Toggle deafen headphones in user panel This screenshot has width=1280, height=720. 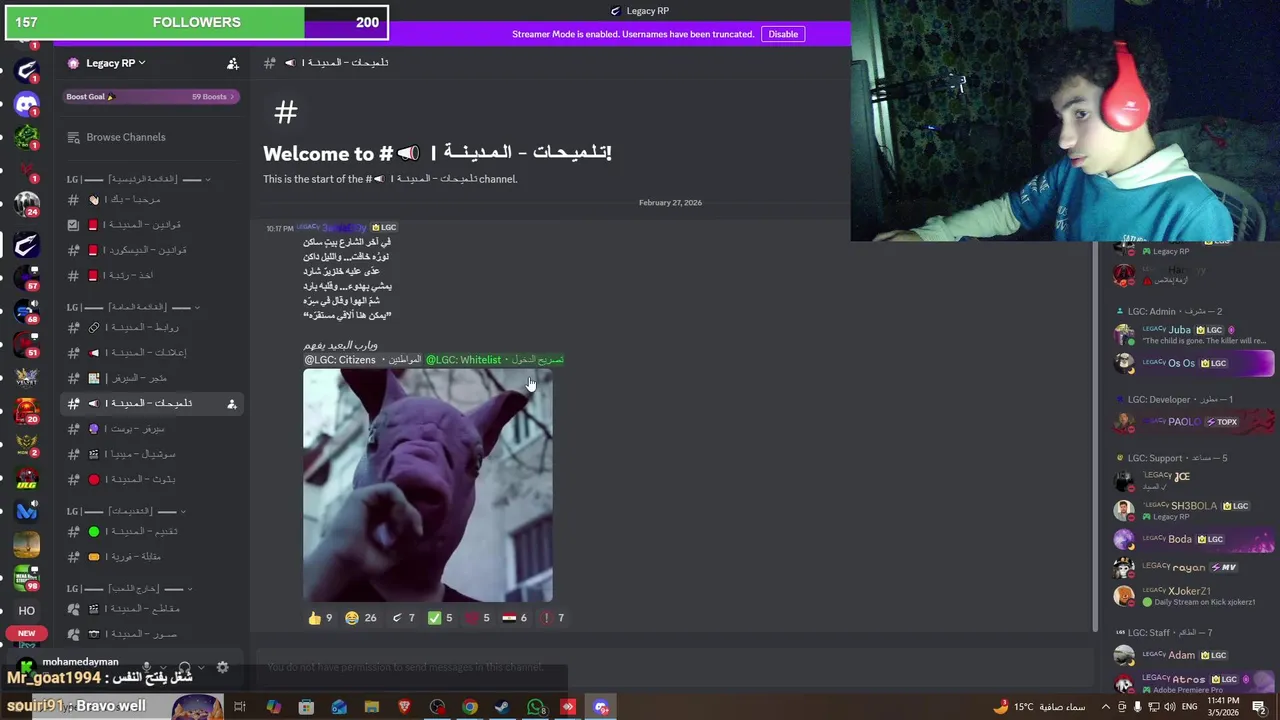184,667
